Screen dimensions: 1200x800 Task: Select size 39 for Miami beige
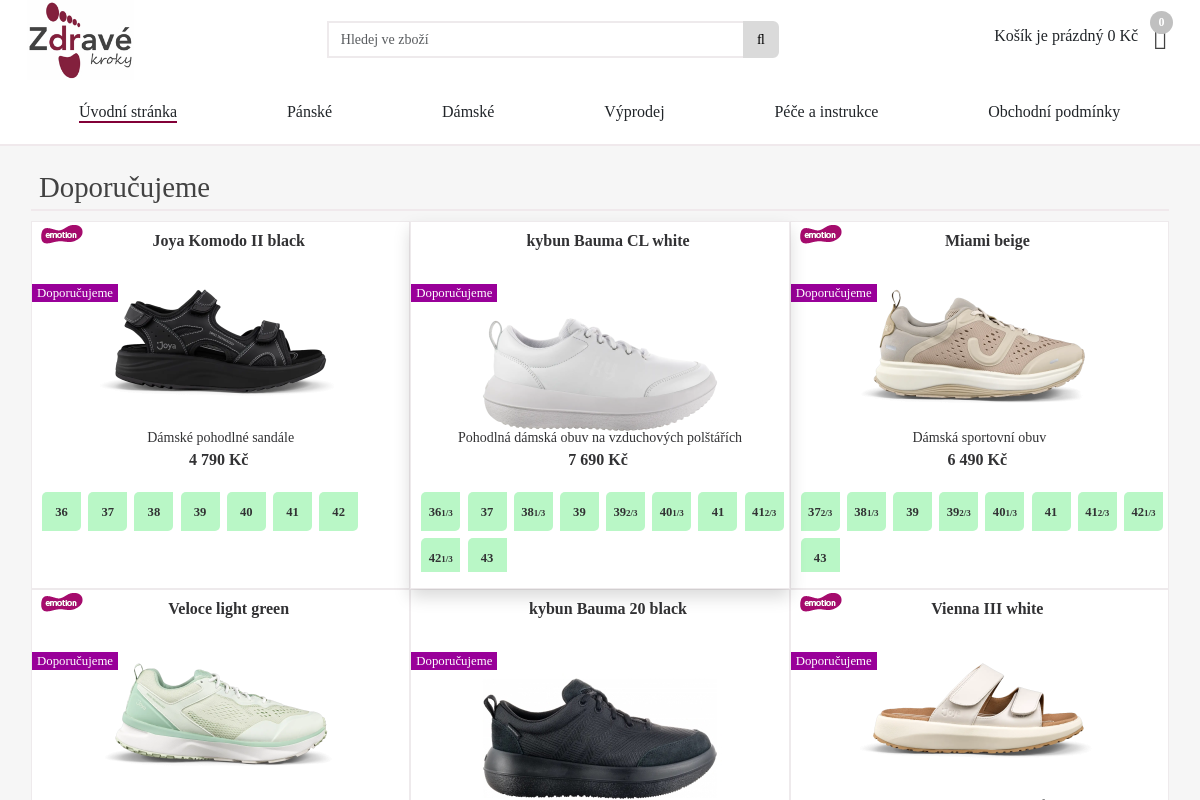tap(912, 511)
